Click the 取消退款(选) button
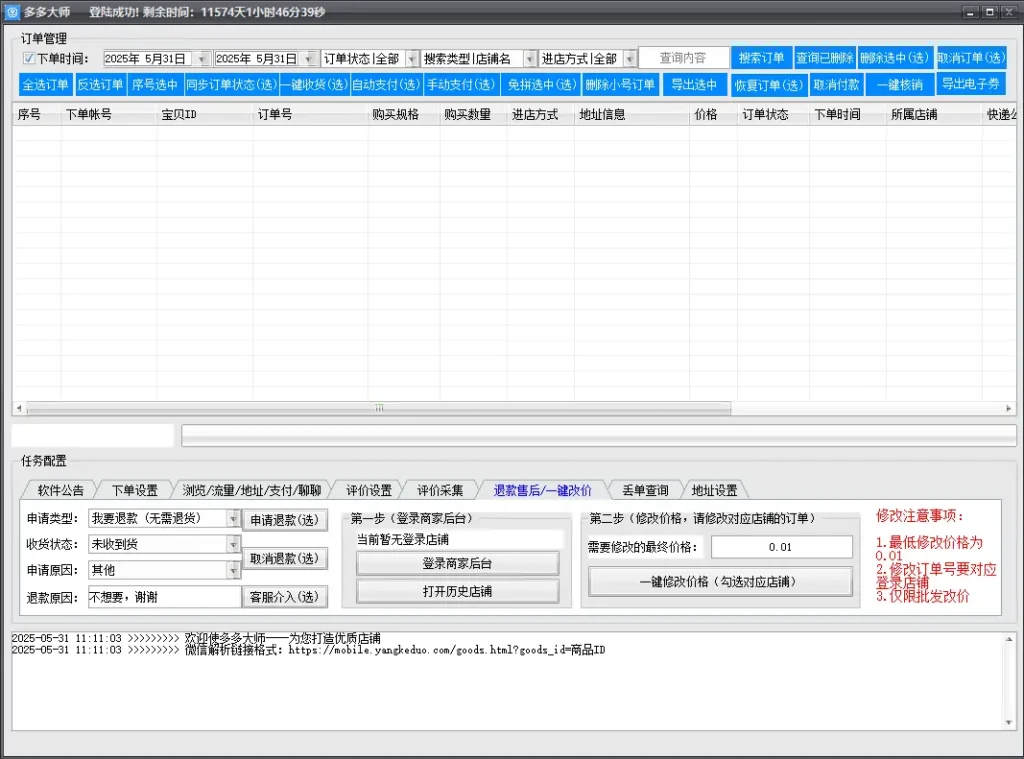The width and height of the screenshot is (1024, 759). (285, 558)
